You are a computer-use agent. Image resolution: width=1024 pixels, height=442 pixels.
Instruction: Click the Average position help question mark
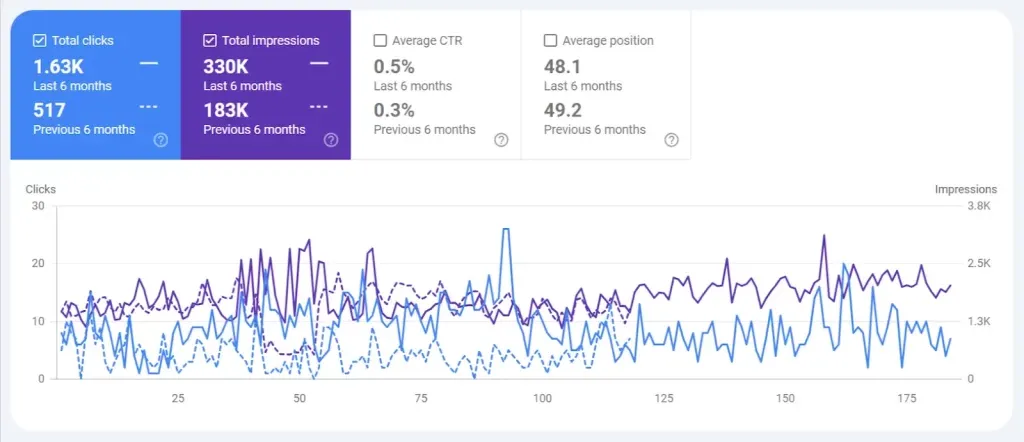671,140
